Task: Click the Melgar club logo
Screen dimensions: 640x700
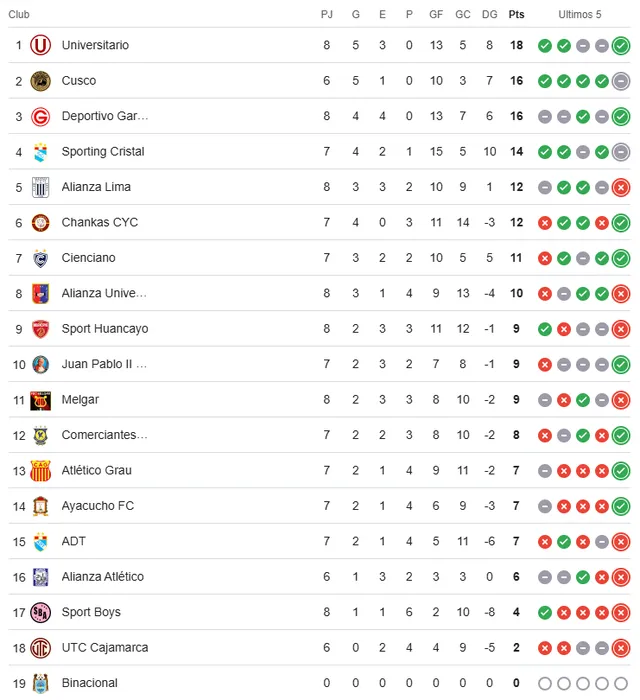Action: [40, 400]
